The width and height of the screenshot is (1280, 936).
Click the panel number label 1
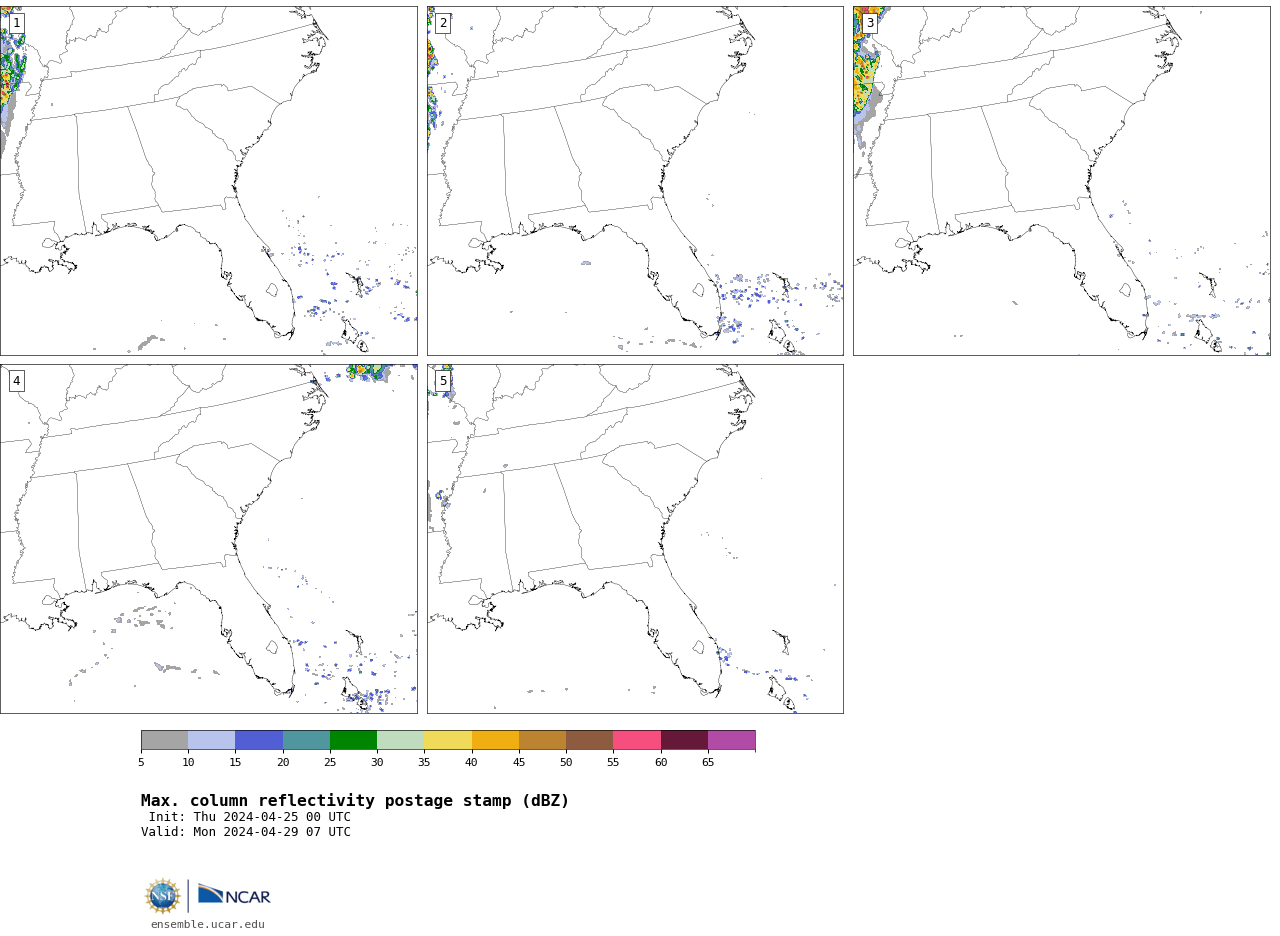click(16, 23)
